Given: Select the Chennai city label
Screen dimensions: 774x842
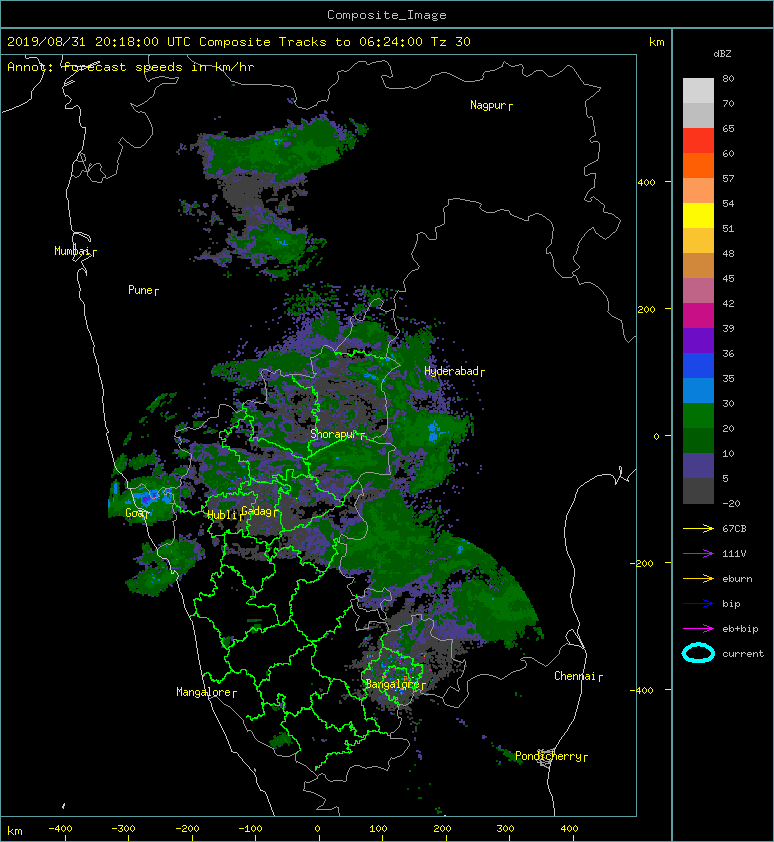Looking at the screenshot, I should pos(578,676).
